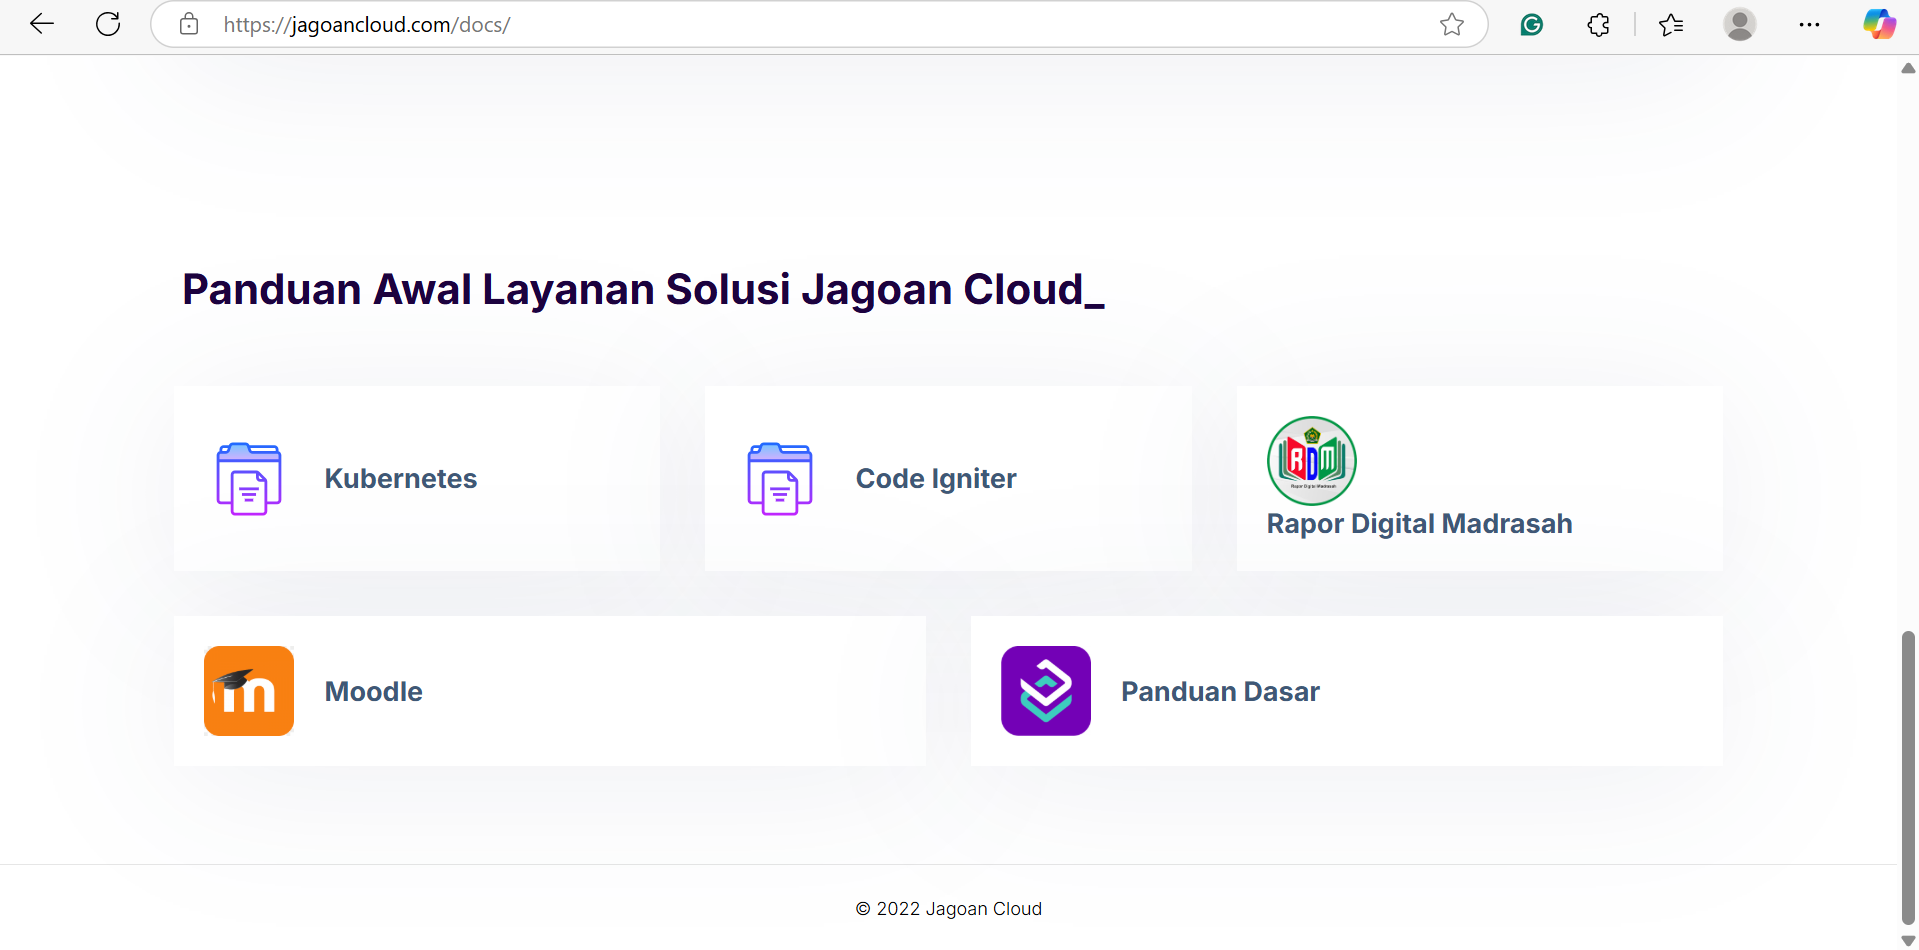Reload the page with the refresh icon
Viewport: 1919px width, 950px height.
click(108, 24)
